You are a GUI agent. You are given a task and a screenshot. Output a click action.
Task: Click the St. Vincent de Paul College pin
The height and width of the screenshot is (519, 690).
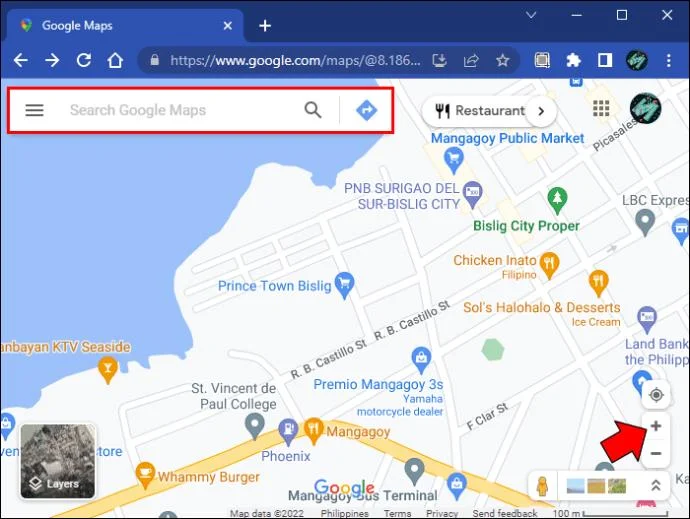[254, 427]
